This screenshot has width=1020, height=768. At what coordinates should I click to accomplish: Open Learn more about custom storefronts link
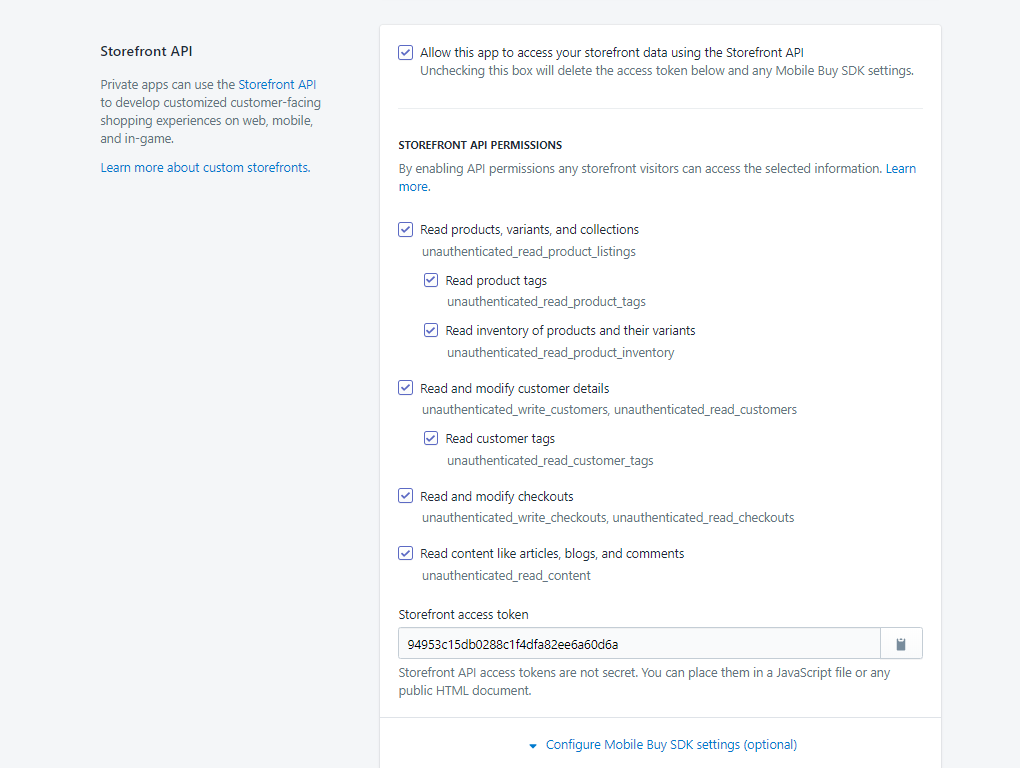click(205, 168)
